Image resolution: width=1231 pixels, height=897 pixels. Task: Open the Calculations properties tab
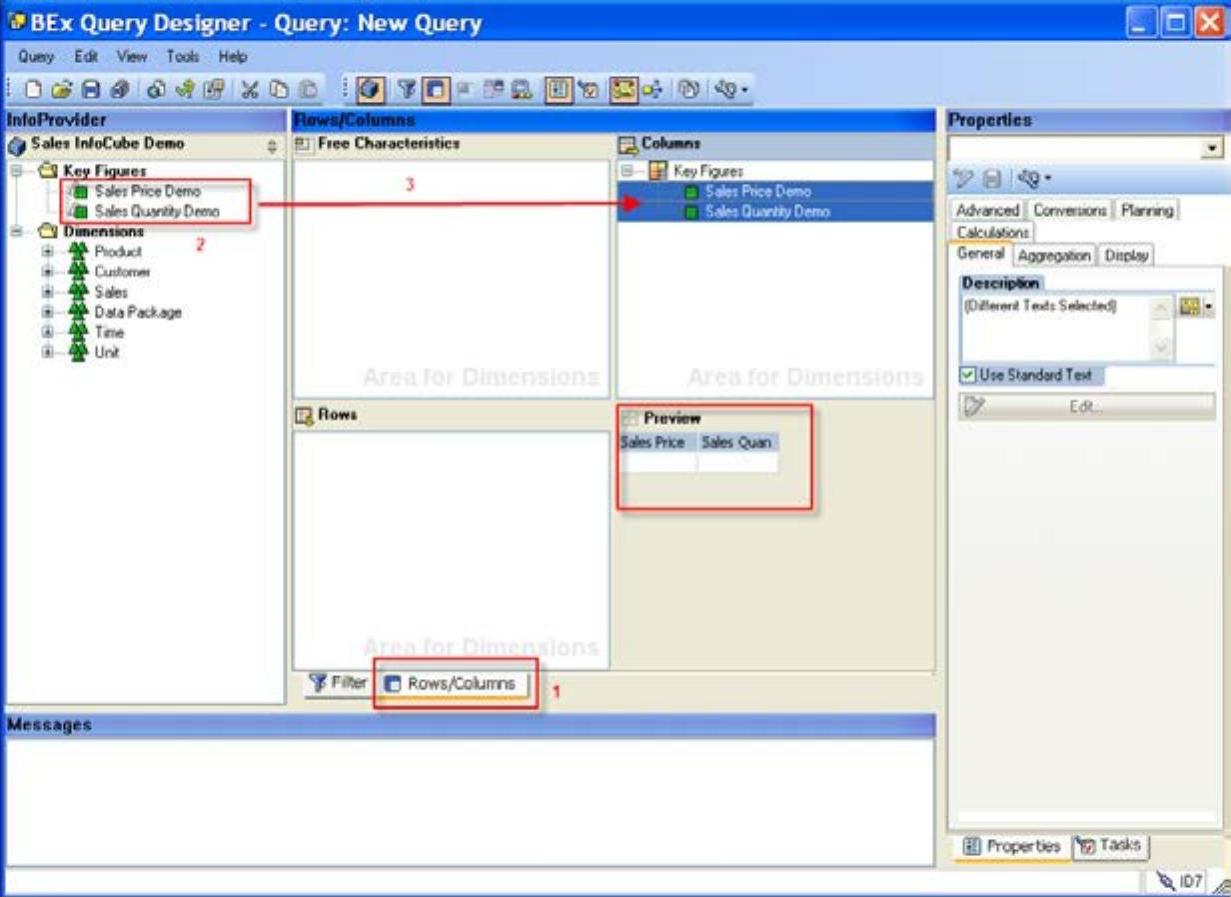[x=993, y=232]
